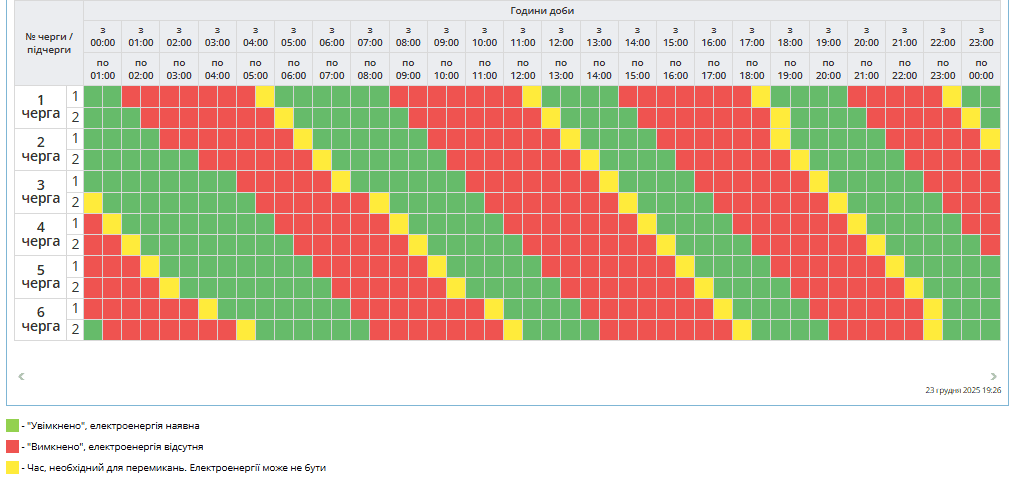Click the yellow switching-time legend square
This screenshot has height=480, width=1015.
point(12,467)
